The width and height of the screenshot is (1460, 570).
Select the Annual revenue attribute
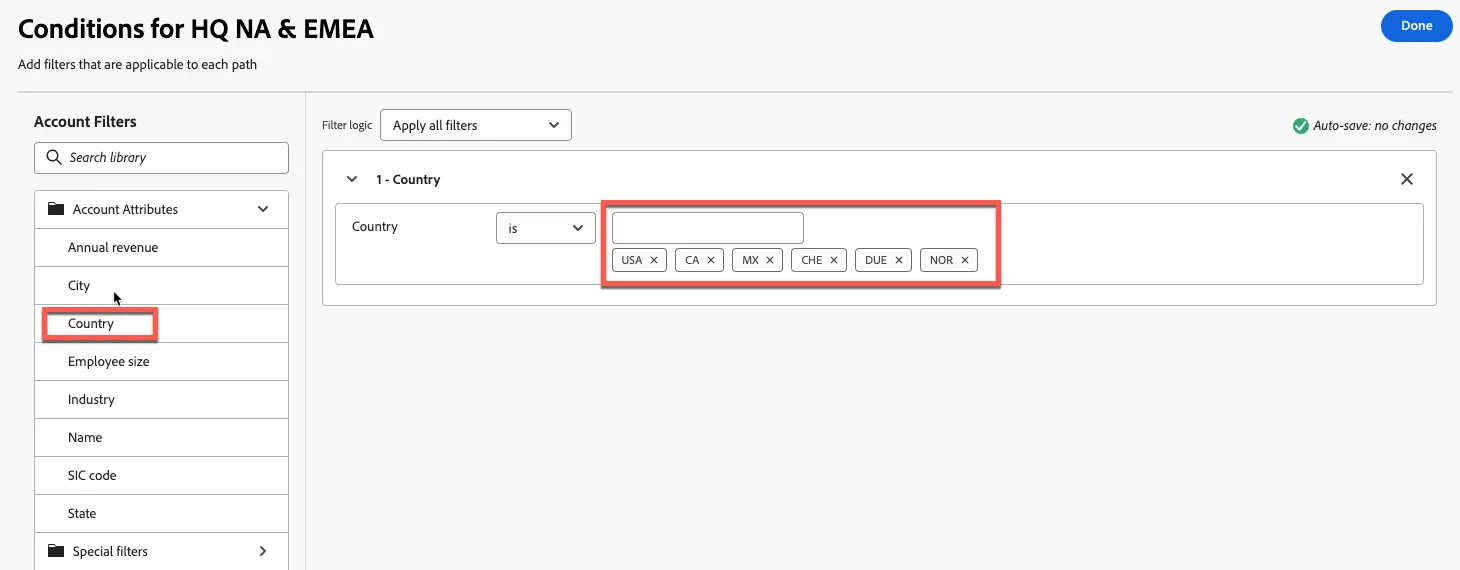(x=161, y=248)
